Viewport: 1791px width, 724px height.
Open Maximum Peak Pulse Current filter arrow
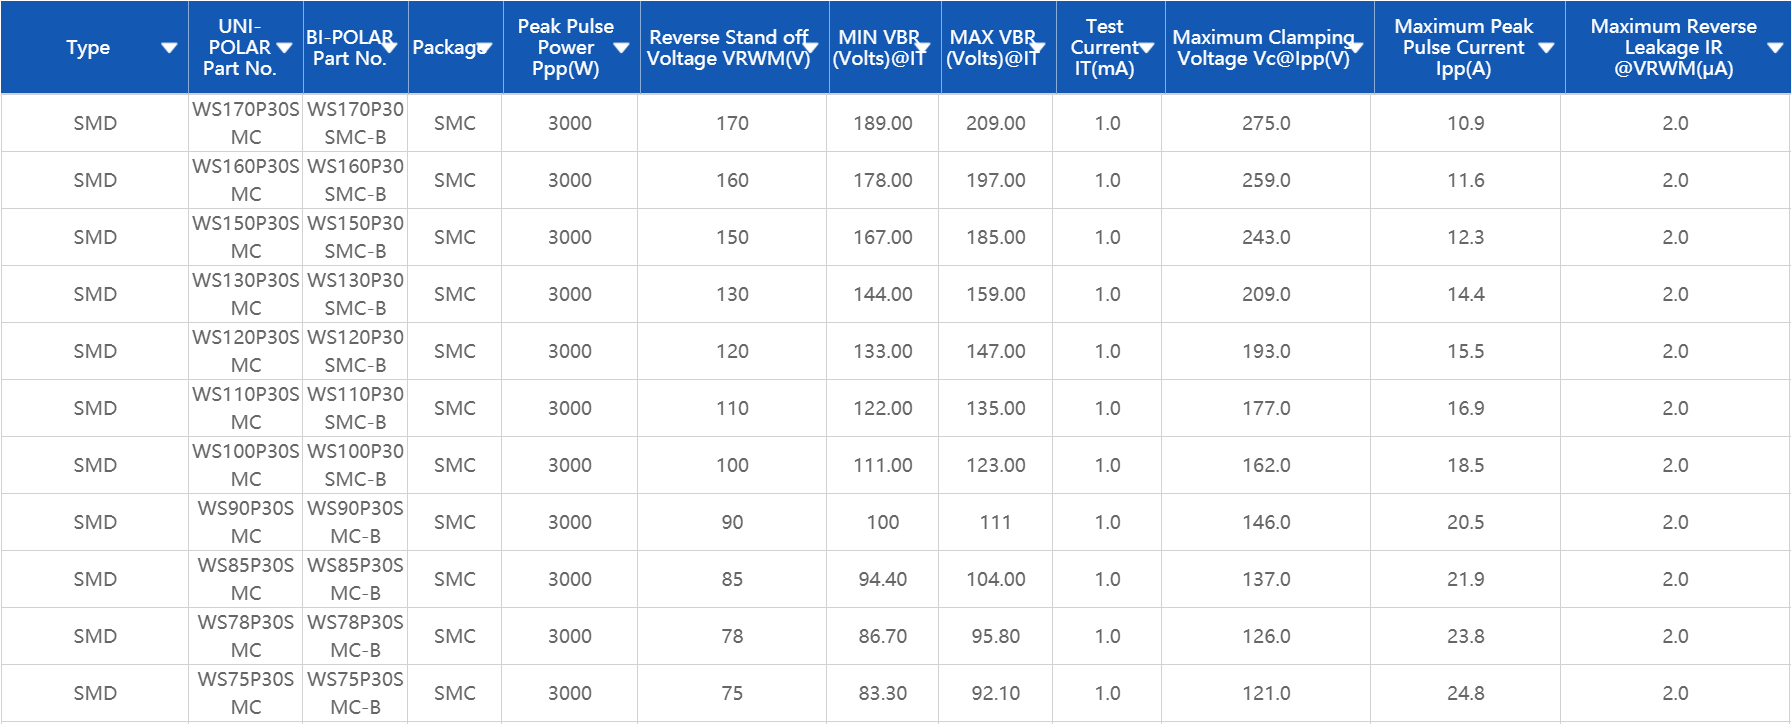point(1546,48)
